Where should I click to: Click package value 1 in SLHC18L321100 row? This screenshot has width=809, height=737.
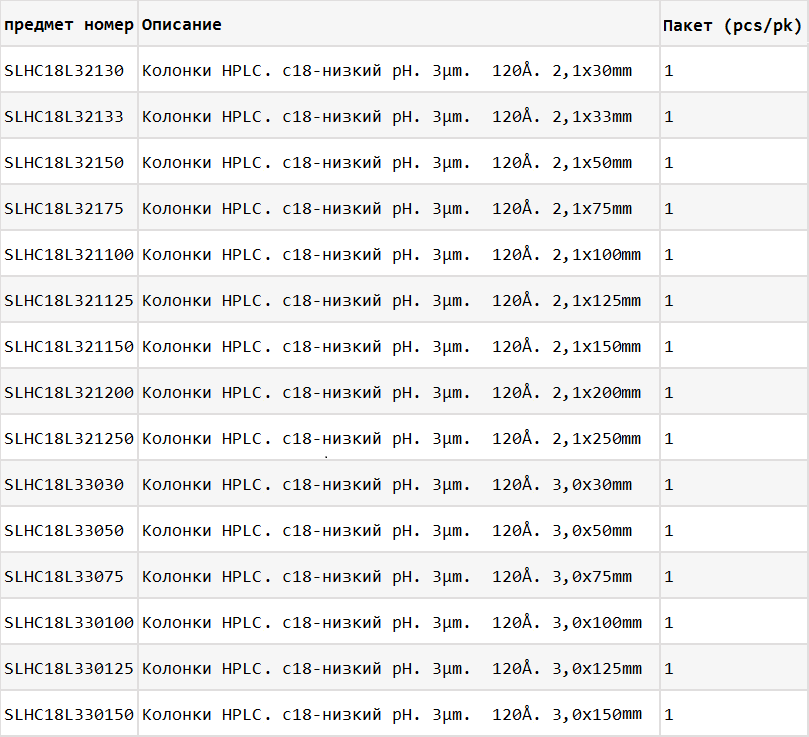click(669, 254)
